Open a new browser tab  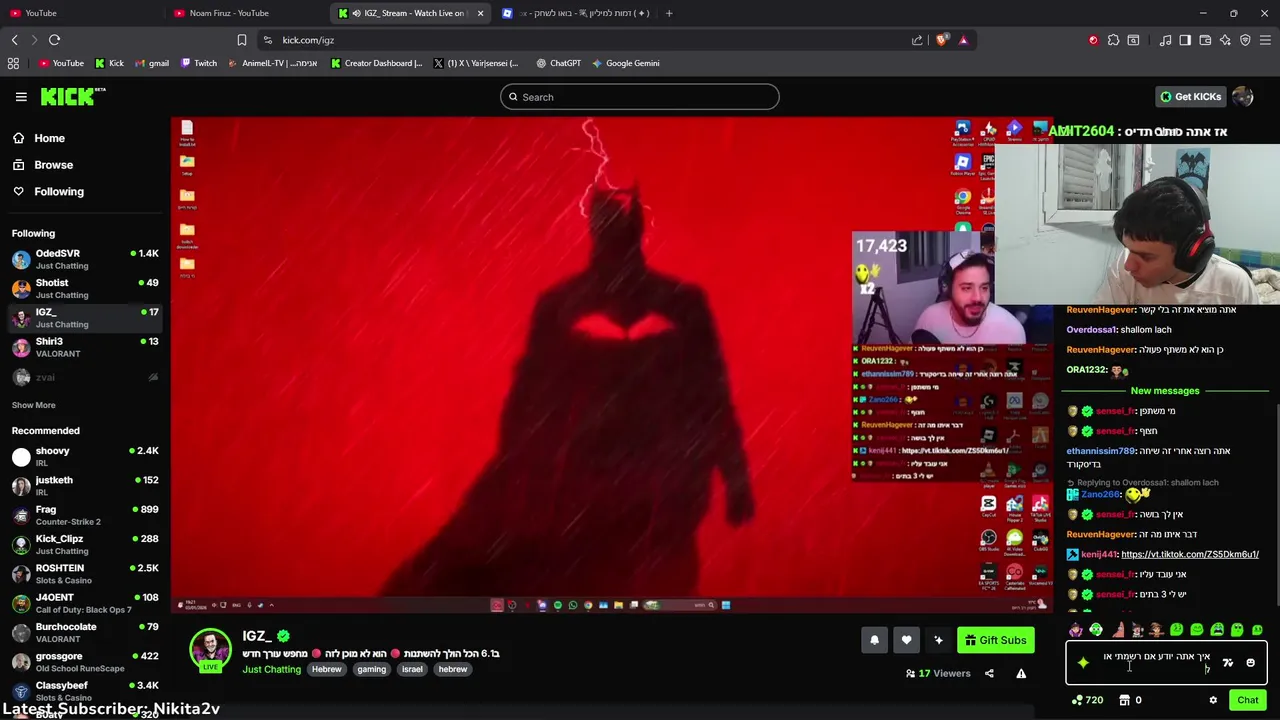669,13
